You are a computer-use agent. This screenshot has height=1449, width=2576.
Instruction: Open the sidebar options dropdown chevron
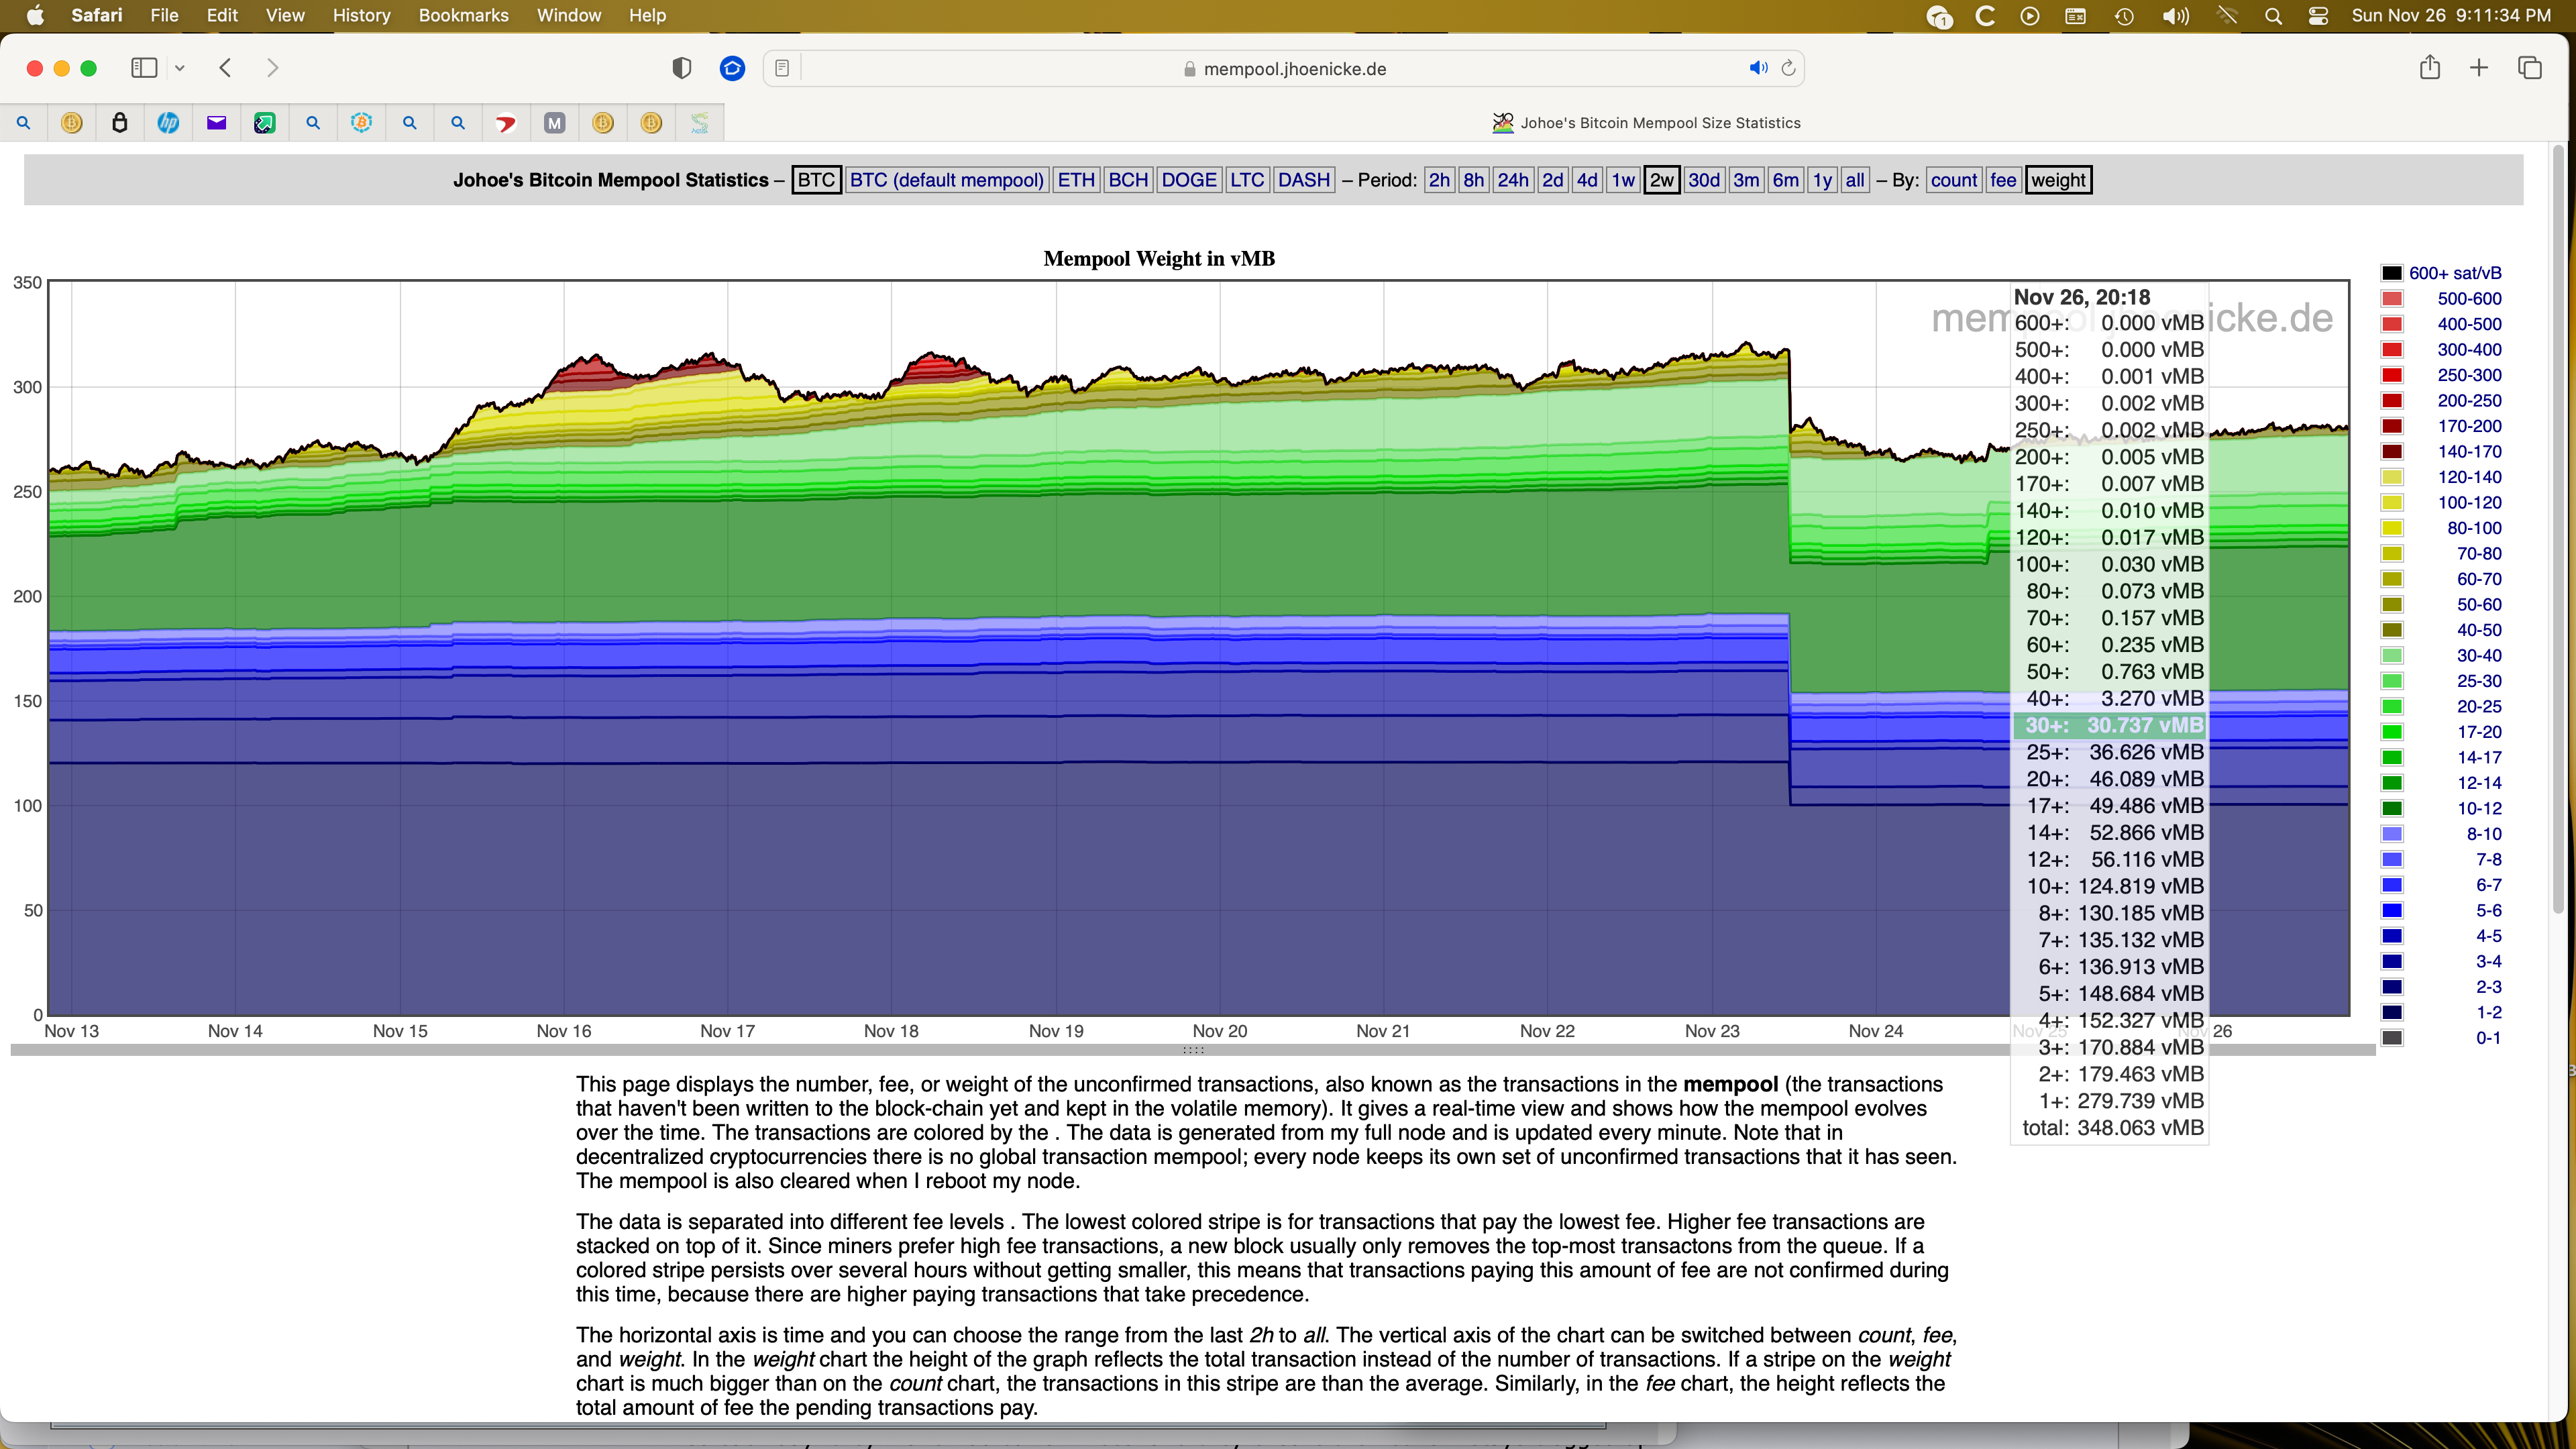[x=180, y=68]
